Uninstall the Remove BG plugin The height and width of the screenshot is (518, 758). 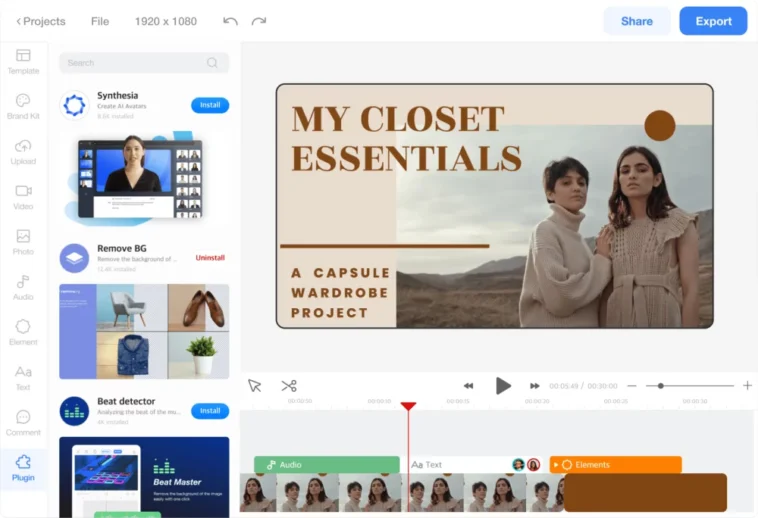click(210, 258)
